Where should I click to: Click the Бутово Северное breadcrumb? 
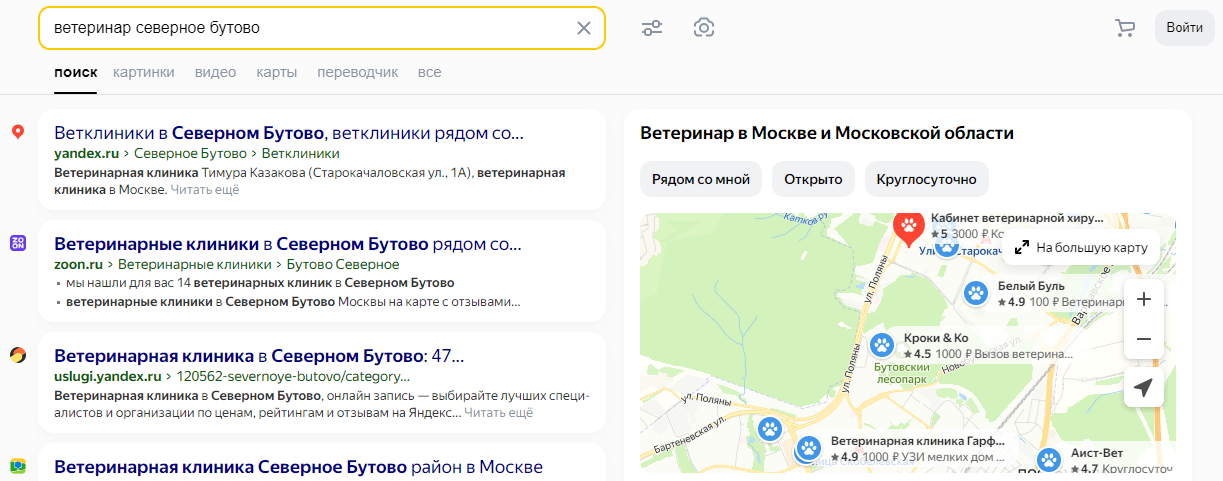tap(343, 265)
